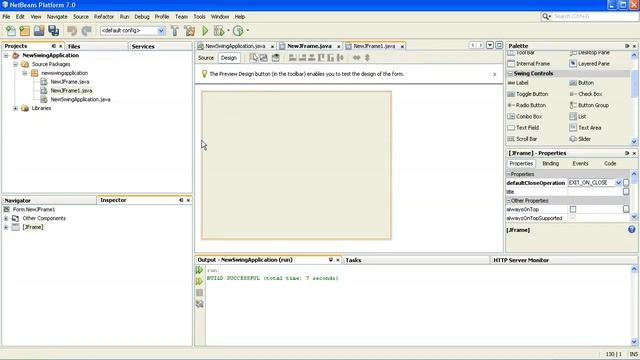640x360 pixels.
Task: Pick the Check Box component in the Palette
Action: pyautogui.click(x=586, y=94)
